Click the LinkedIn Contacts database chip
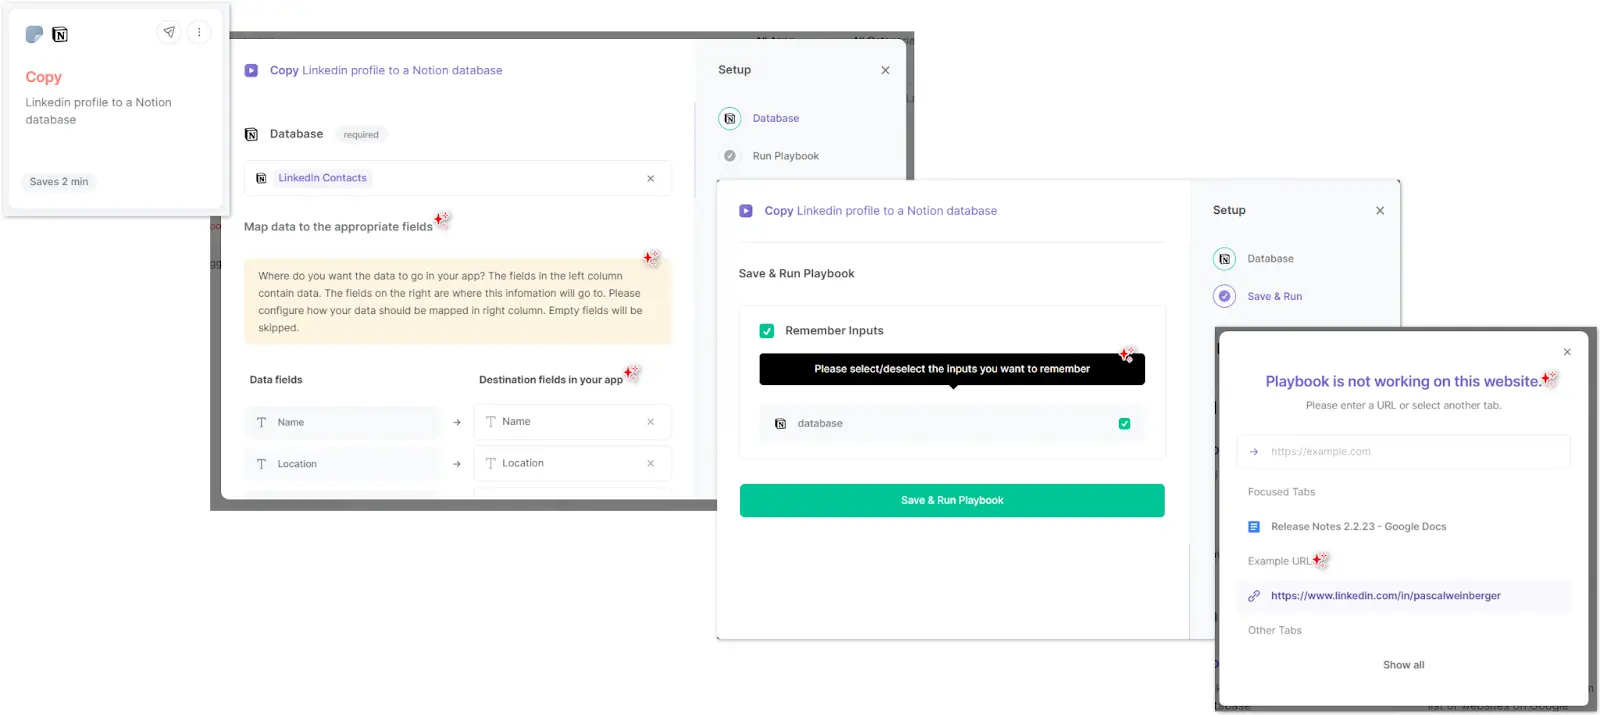Viewport: 1600px width, 715px height. pyautogui.click(x=322, y=178)
